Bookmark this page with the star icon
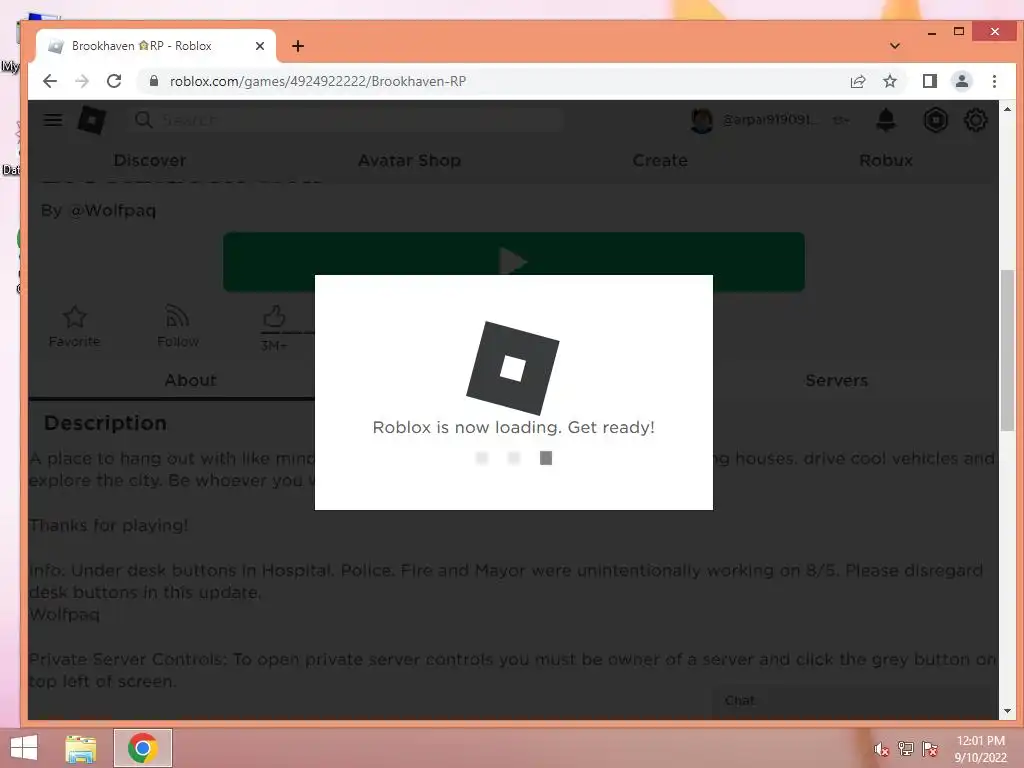Screen dimensions: 1024x768 coord(889,81)
